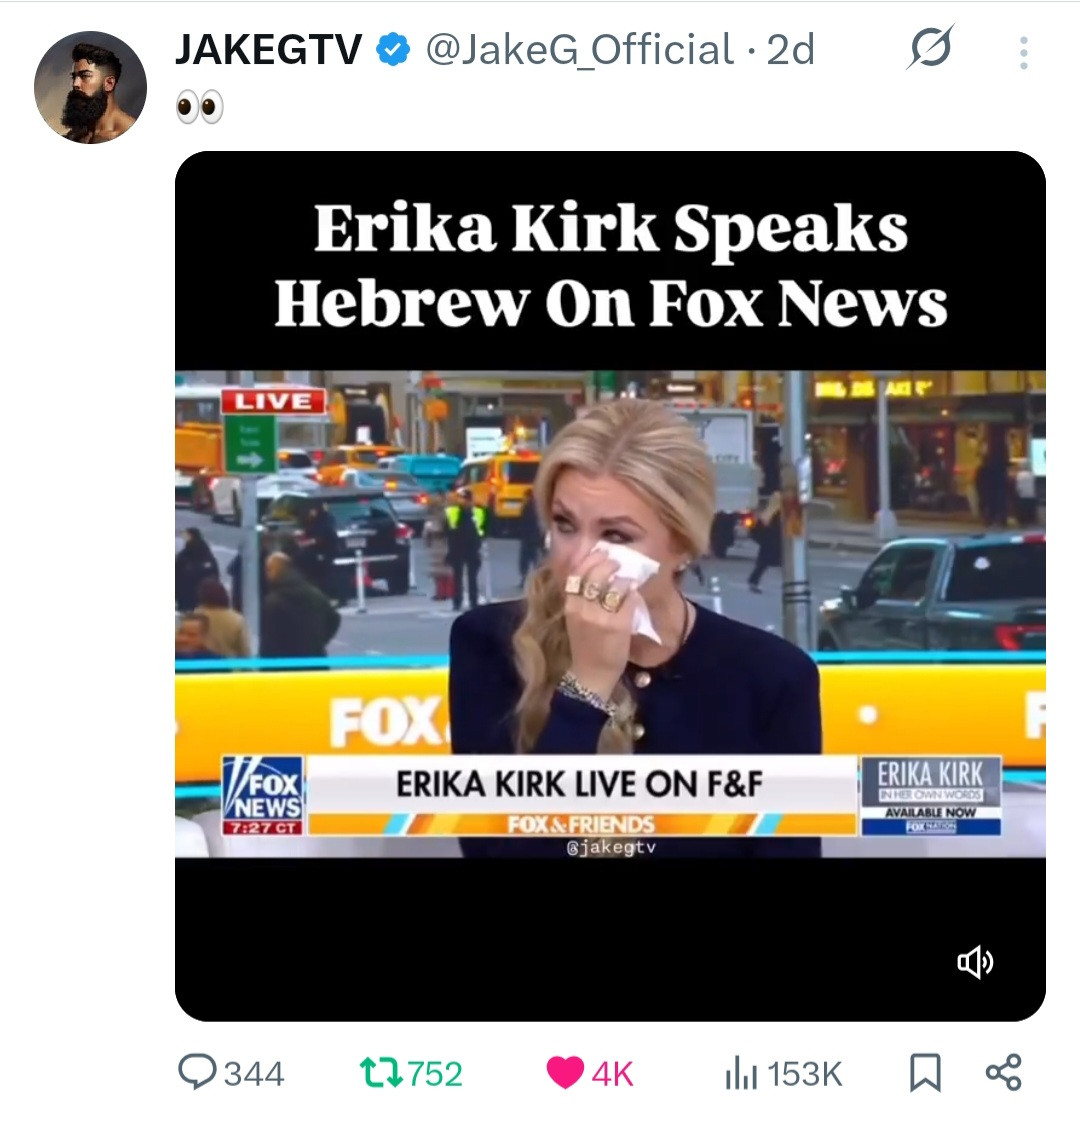Open the three-dot more options menu
The image size is (1080, 1122).
coord(1023,53)
